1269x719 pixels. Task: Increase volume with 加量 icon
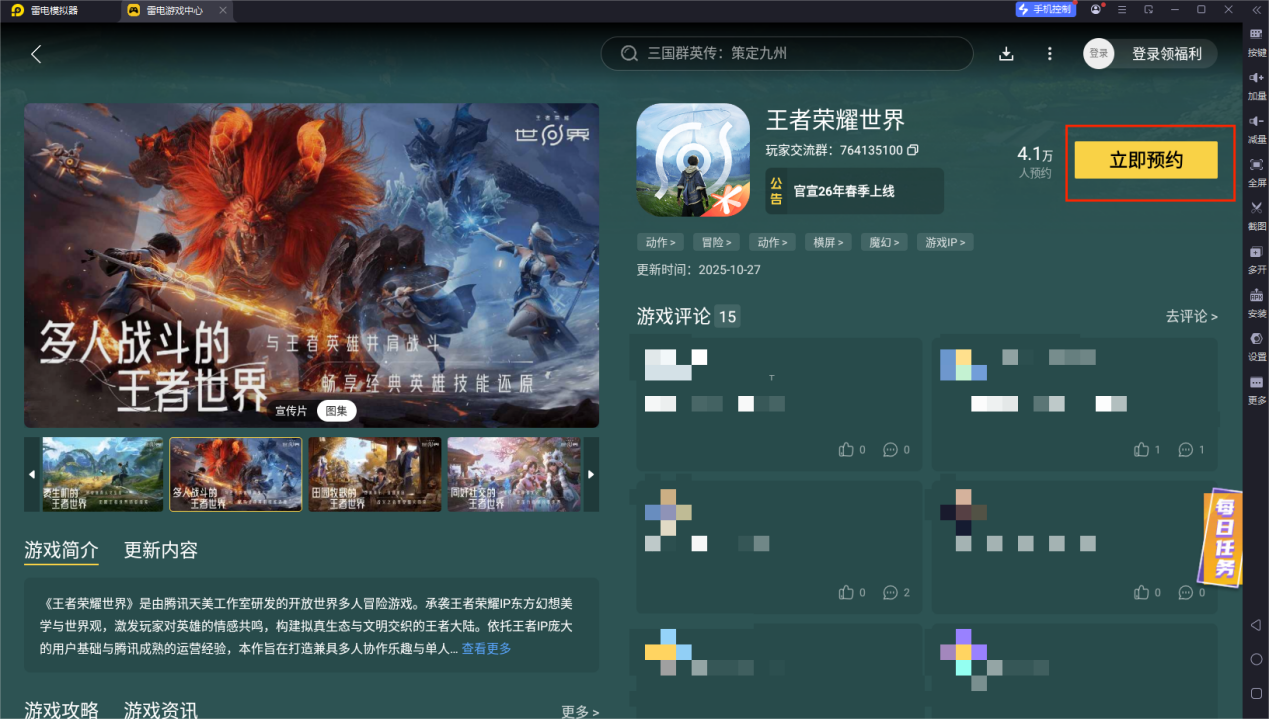click(x=1257, y=84)
